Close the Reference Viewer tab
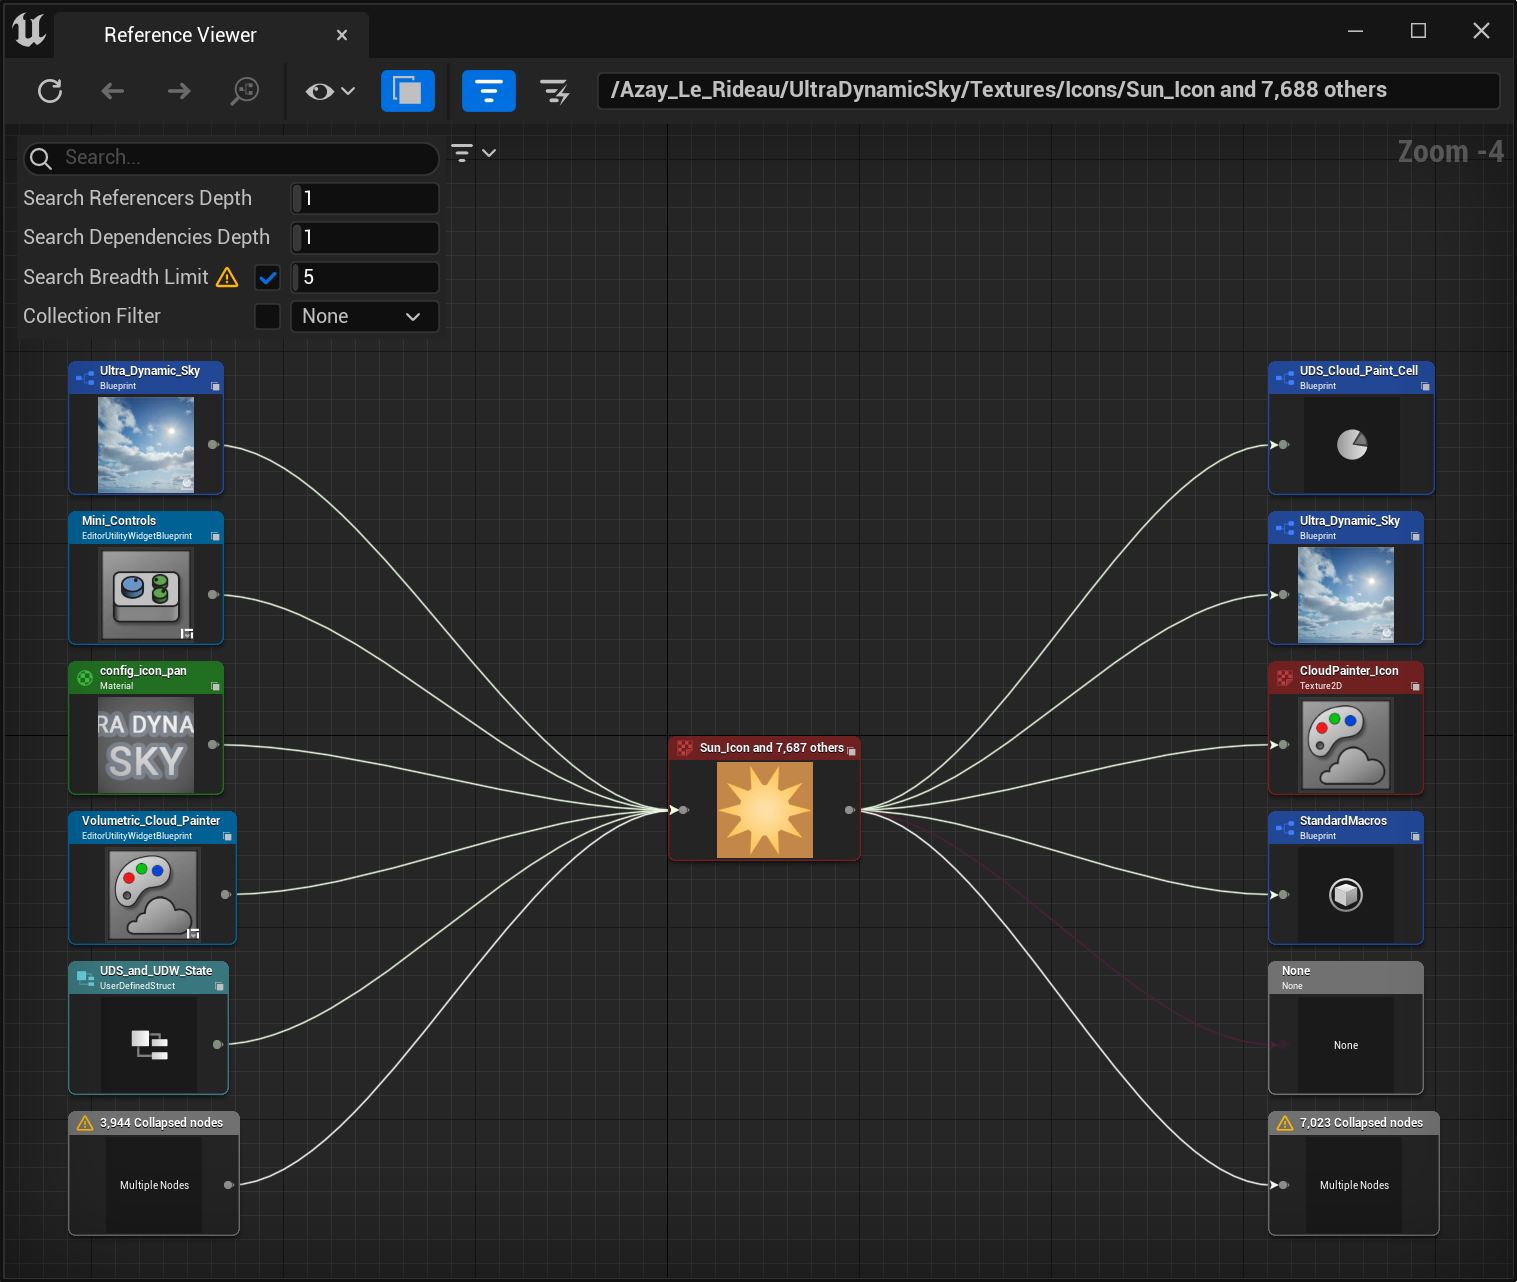This screenshot has width=1517, height=1282. pos(342,35)
